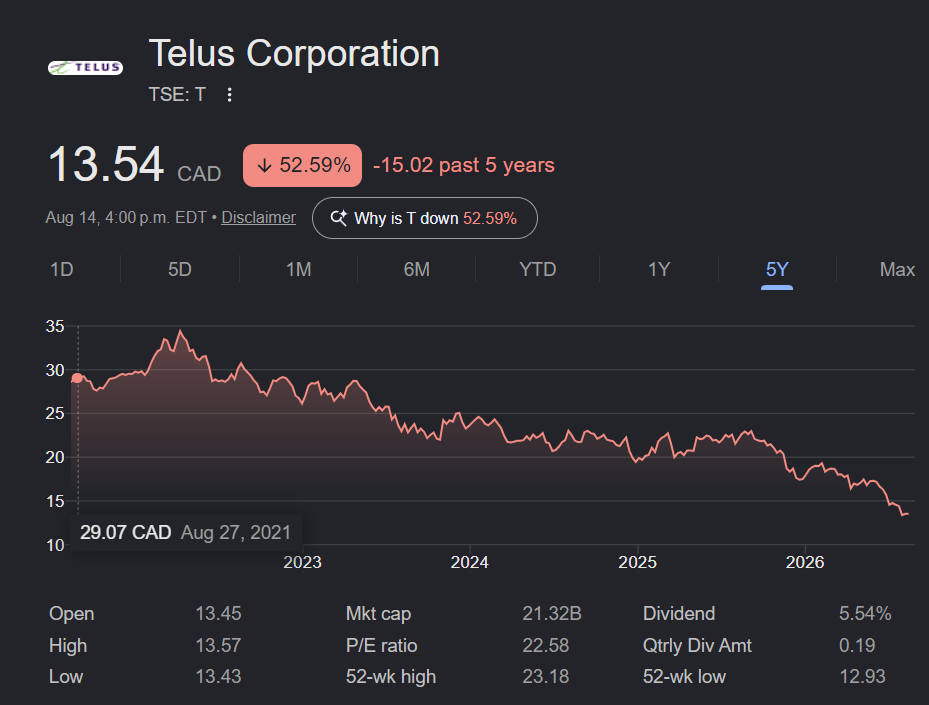The height and width of the screenshot is (705, 929).
Task: Click the red 52.59% change badge
Action: pos(302,165)
